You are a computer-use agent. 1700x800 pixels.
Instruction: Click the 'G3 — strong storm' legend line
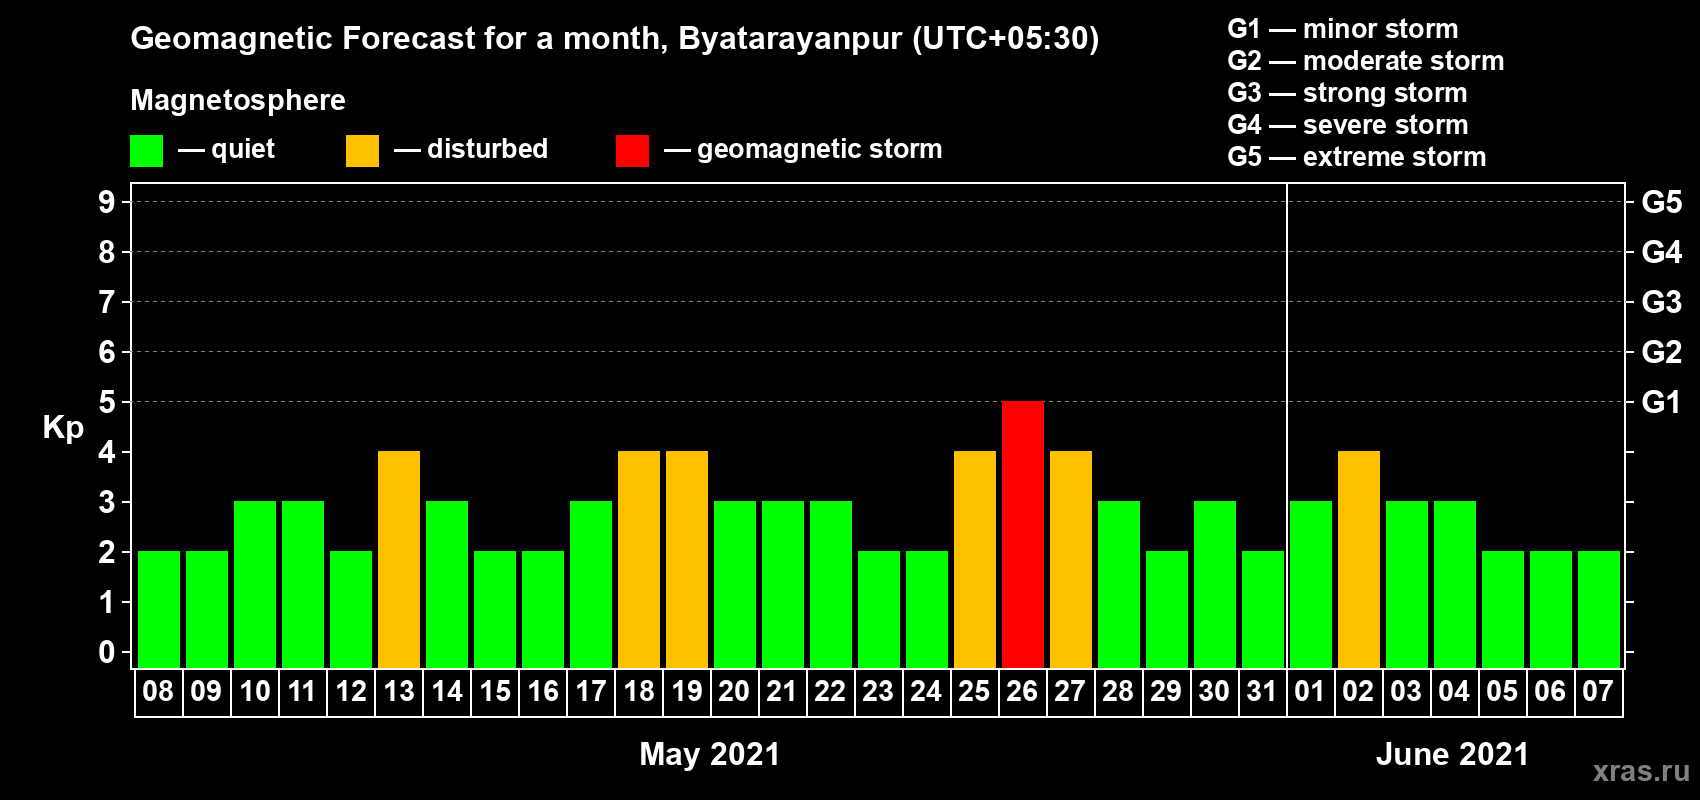tap(1347, 93)
